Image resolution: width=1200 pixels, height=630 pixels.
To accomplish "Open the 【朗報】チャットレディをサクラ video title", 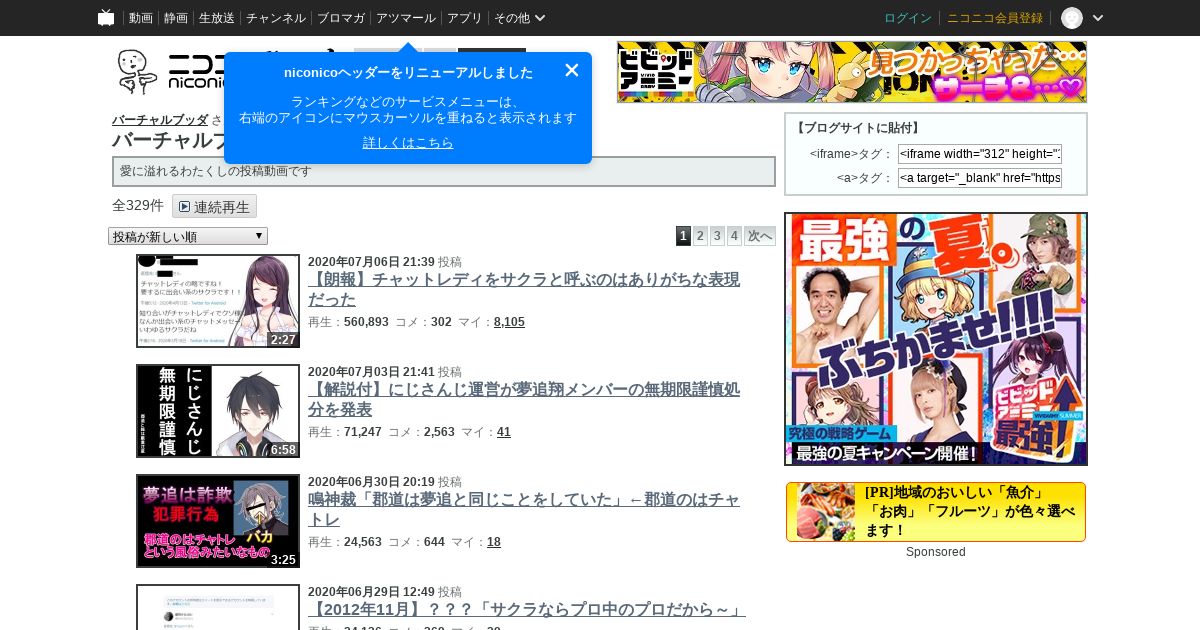I will (524, 289).
